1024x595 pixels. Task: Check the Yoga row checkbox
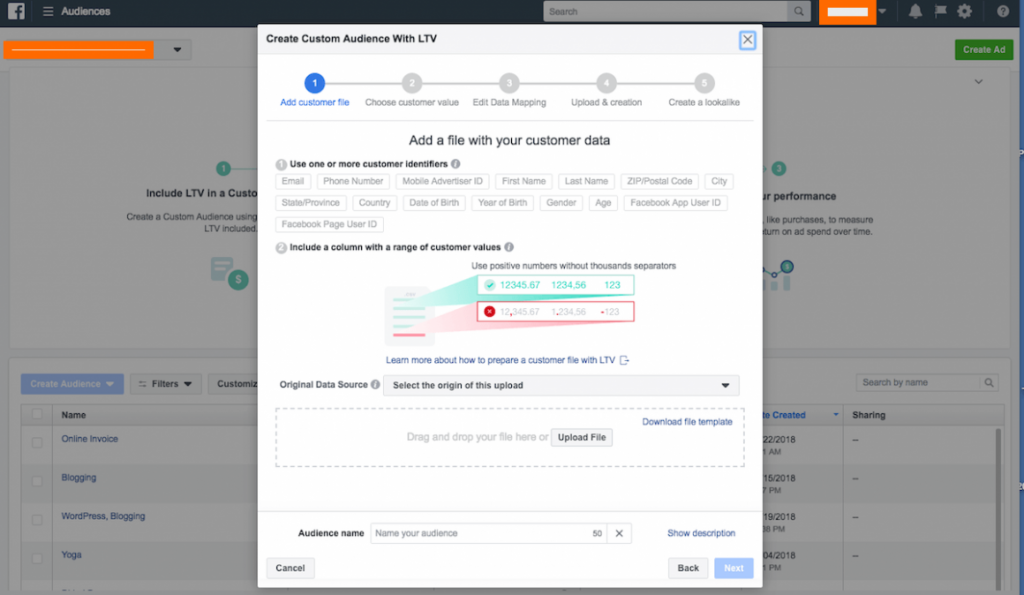[37, 558]
